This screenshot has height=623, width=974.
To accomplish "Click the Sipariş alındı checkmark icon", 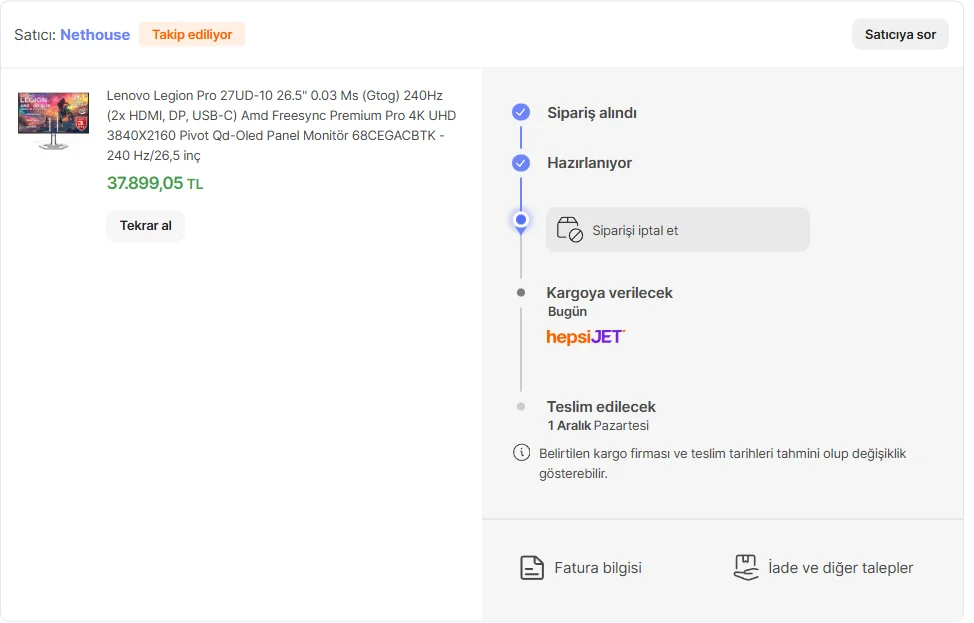I will click(x=521, y=112).
